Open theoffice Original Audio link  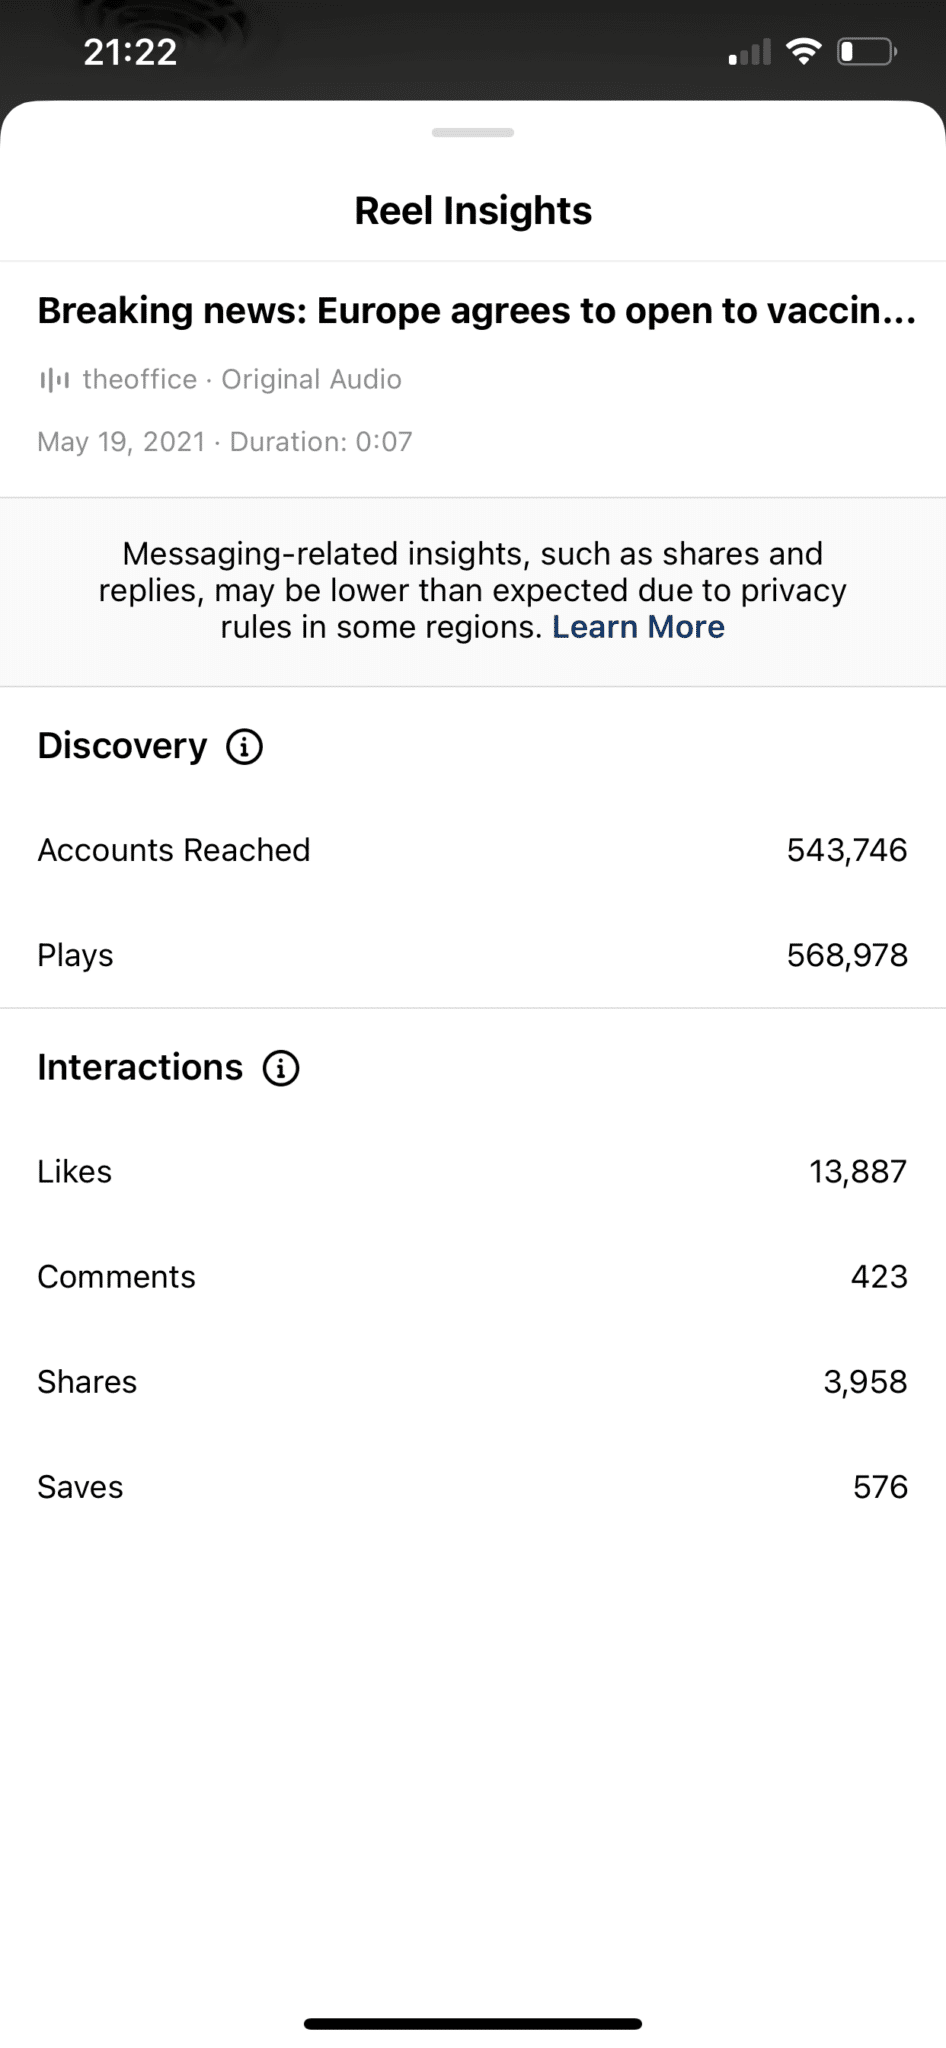pyautogui.click(x=242, y=380)
